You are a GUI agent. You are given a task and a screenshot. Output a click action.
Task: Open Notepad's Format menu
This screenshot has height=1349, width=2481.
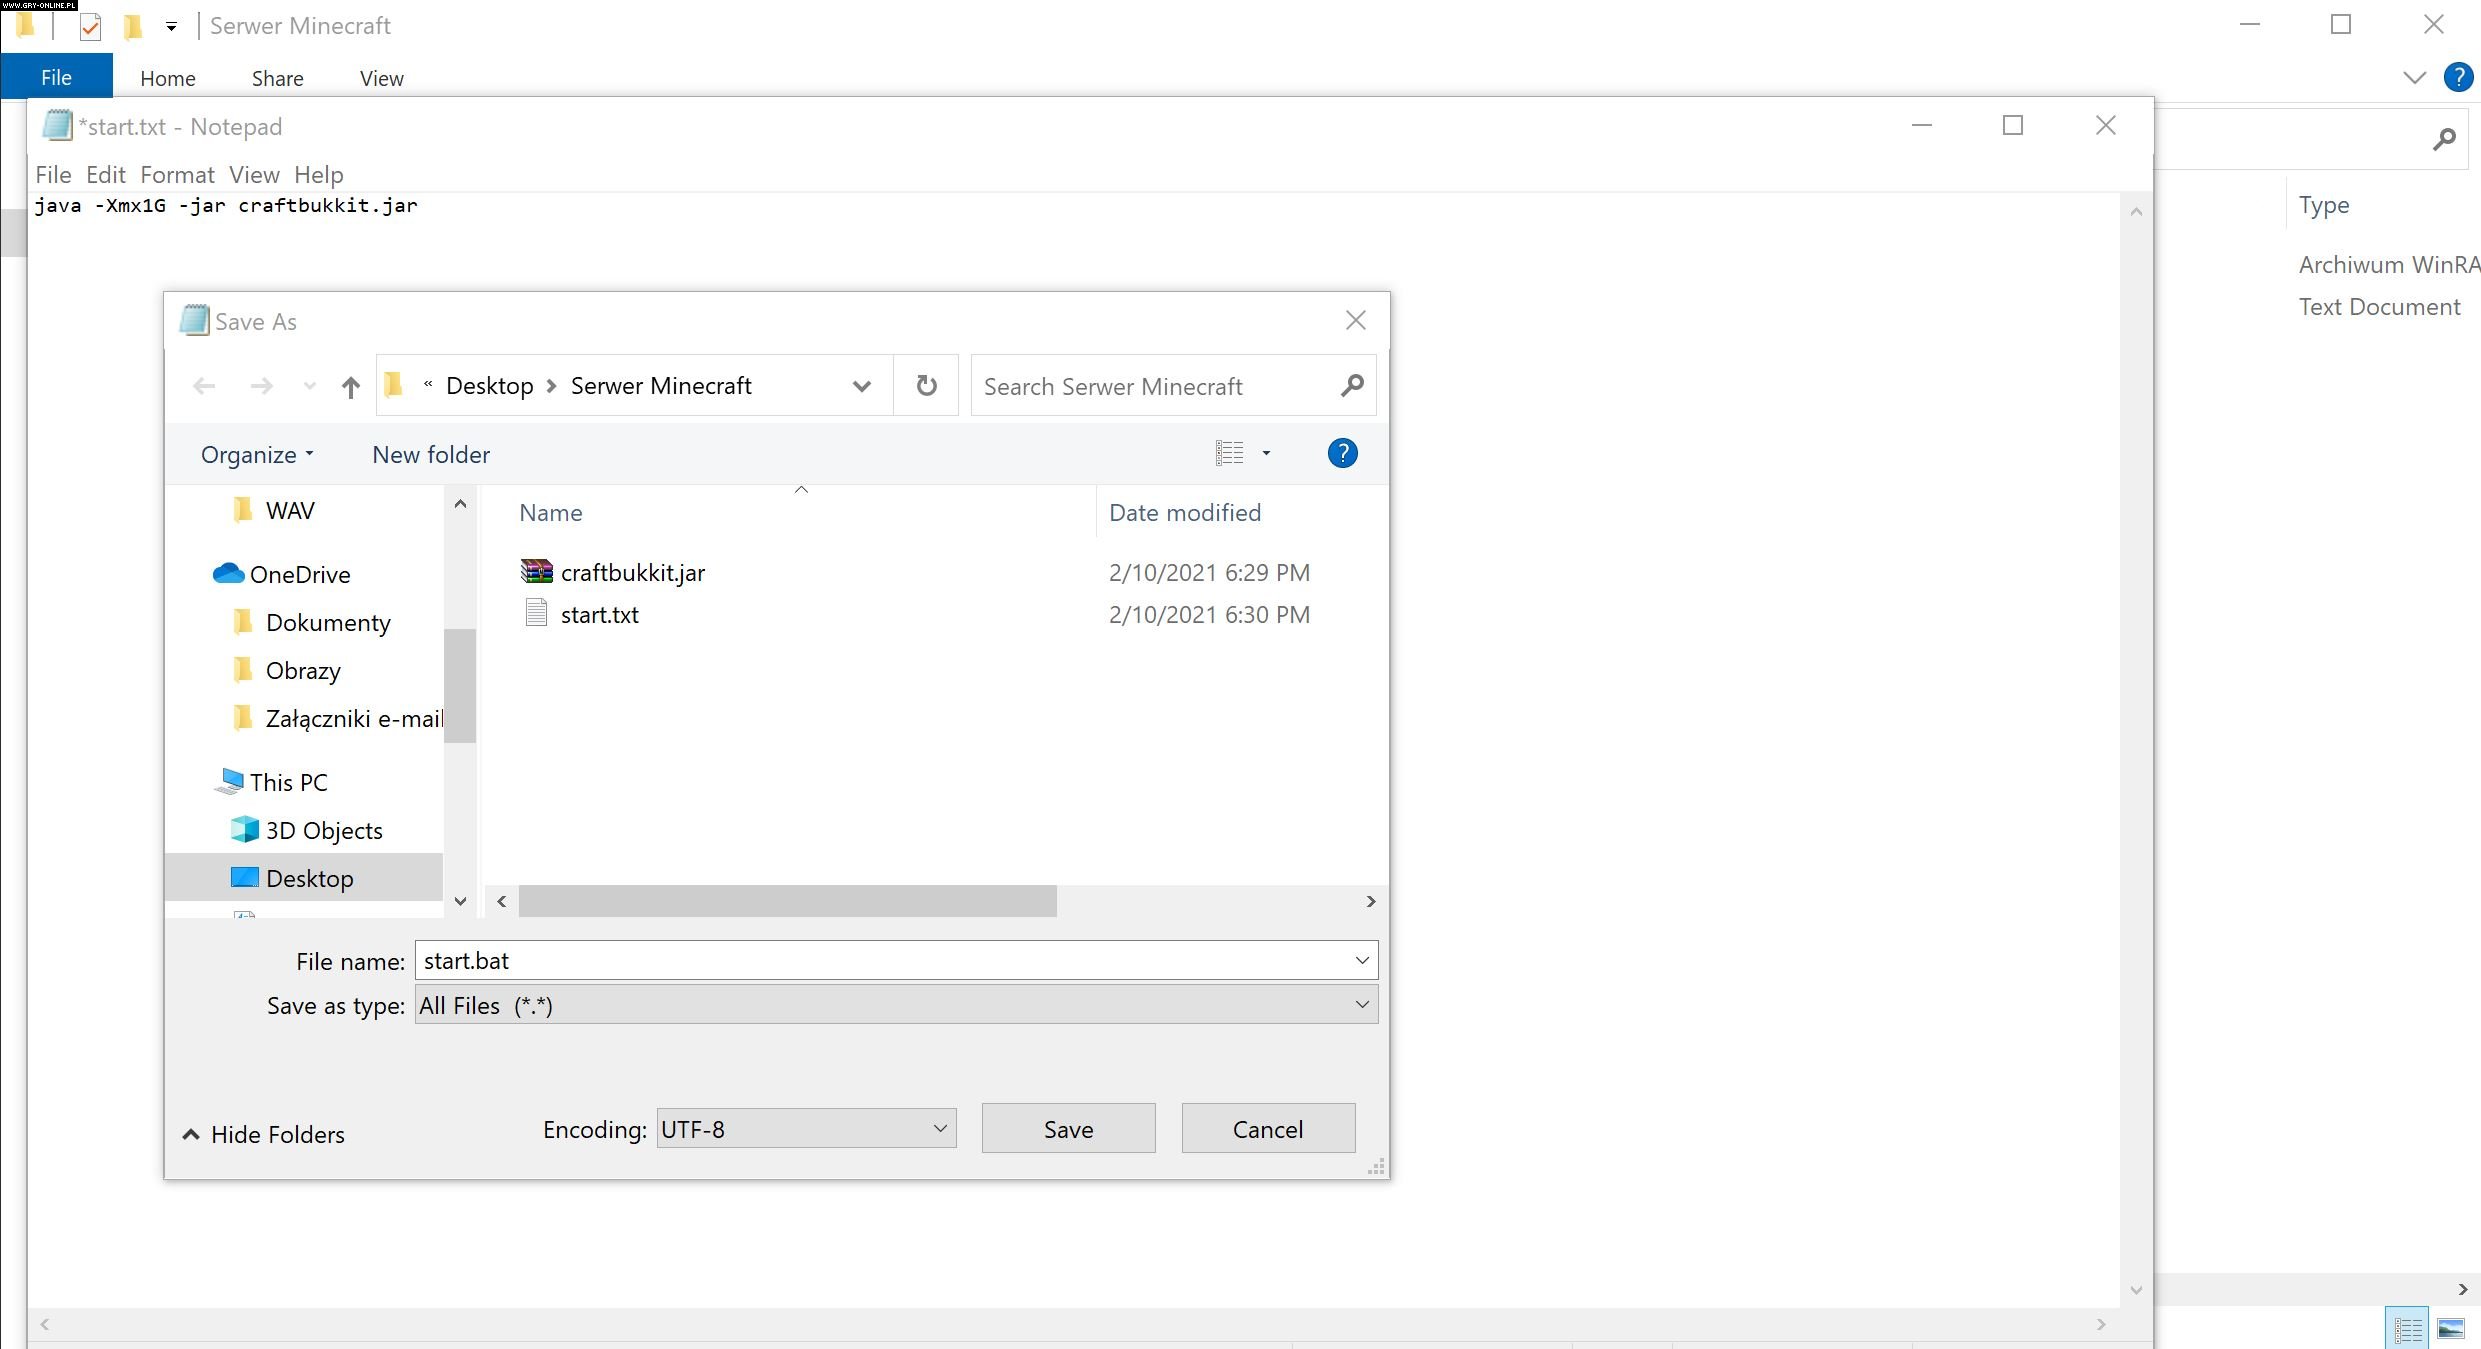(x=177, y=175)
